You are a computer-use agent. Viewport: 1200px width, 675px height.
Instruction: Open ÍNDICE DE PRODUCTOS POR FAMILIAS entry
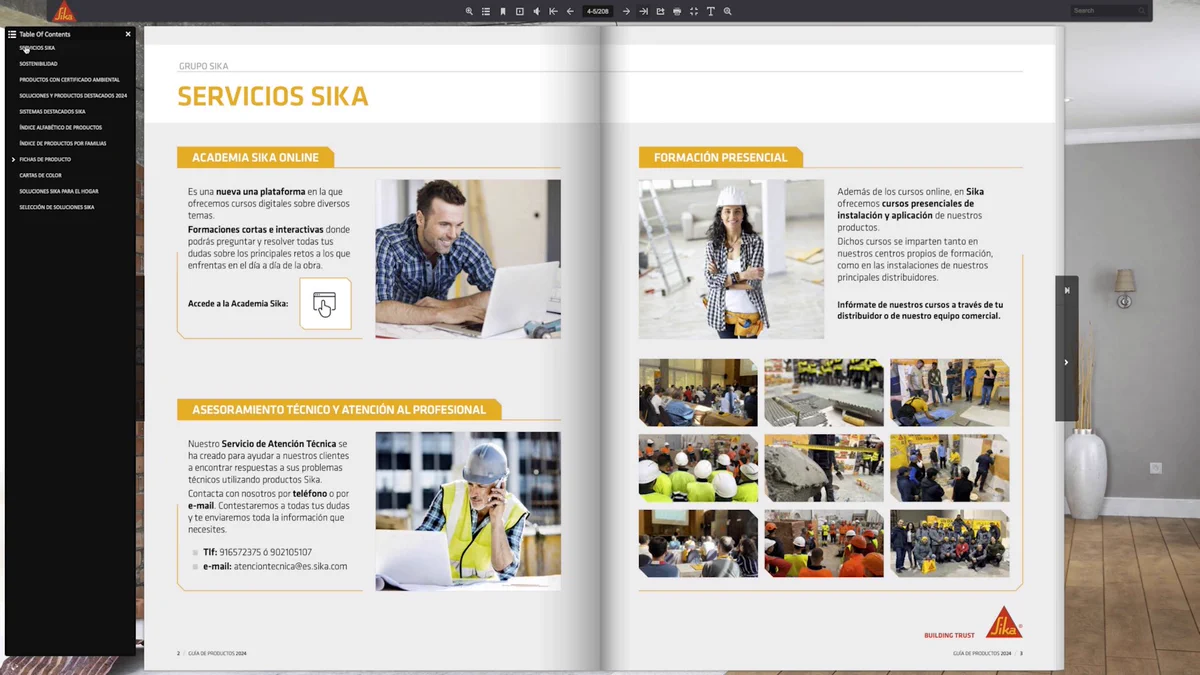62,143
